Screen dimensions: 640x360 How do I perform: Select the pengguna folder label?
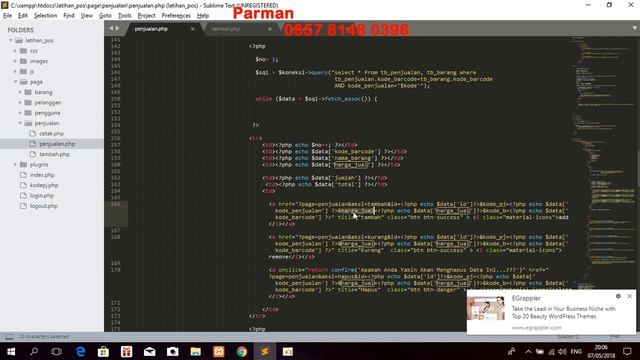pyautogui.click(x=47, y=113)
